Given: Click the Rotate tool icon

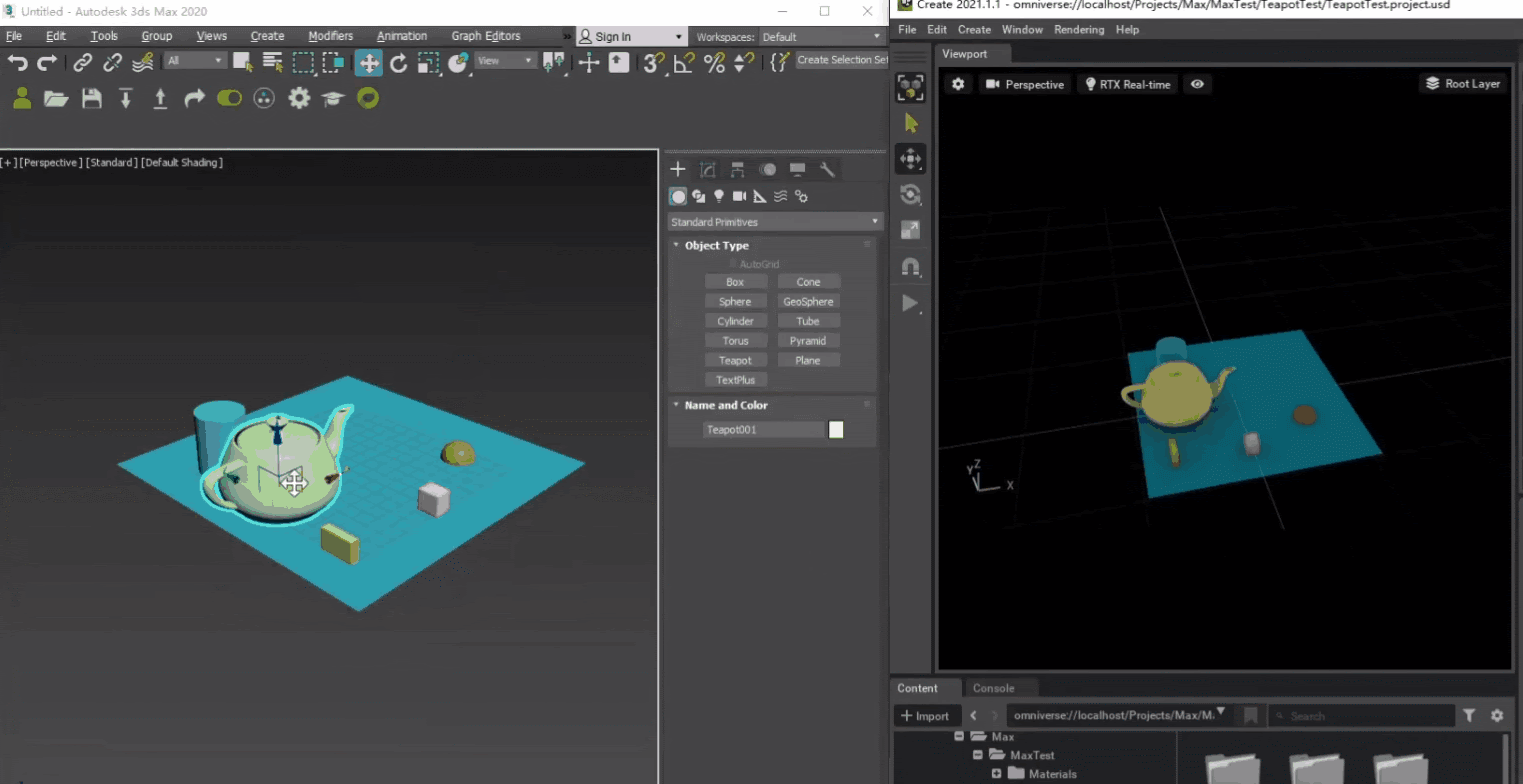Looking at the screenshot, I should click(x=398, y=63).
